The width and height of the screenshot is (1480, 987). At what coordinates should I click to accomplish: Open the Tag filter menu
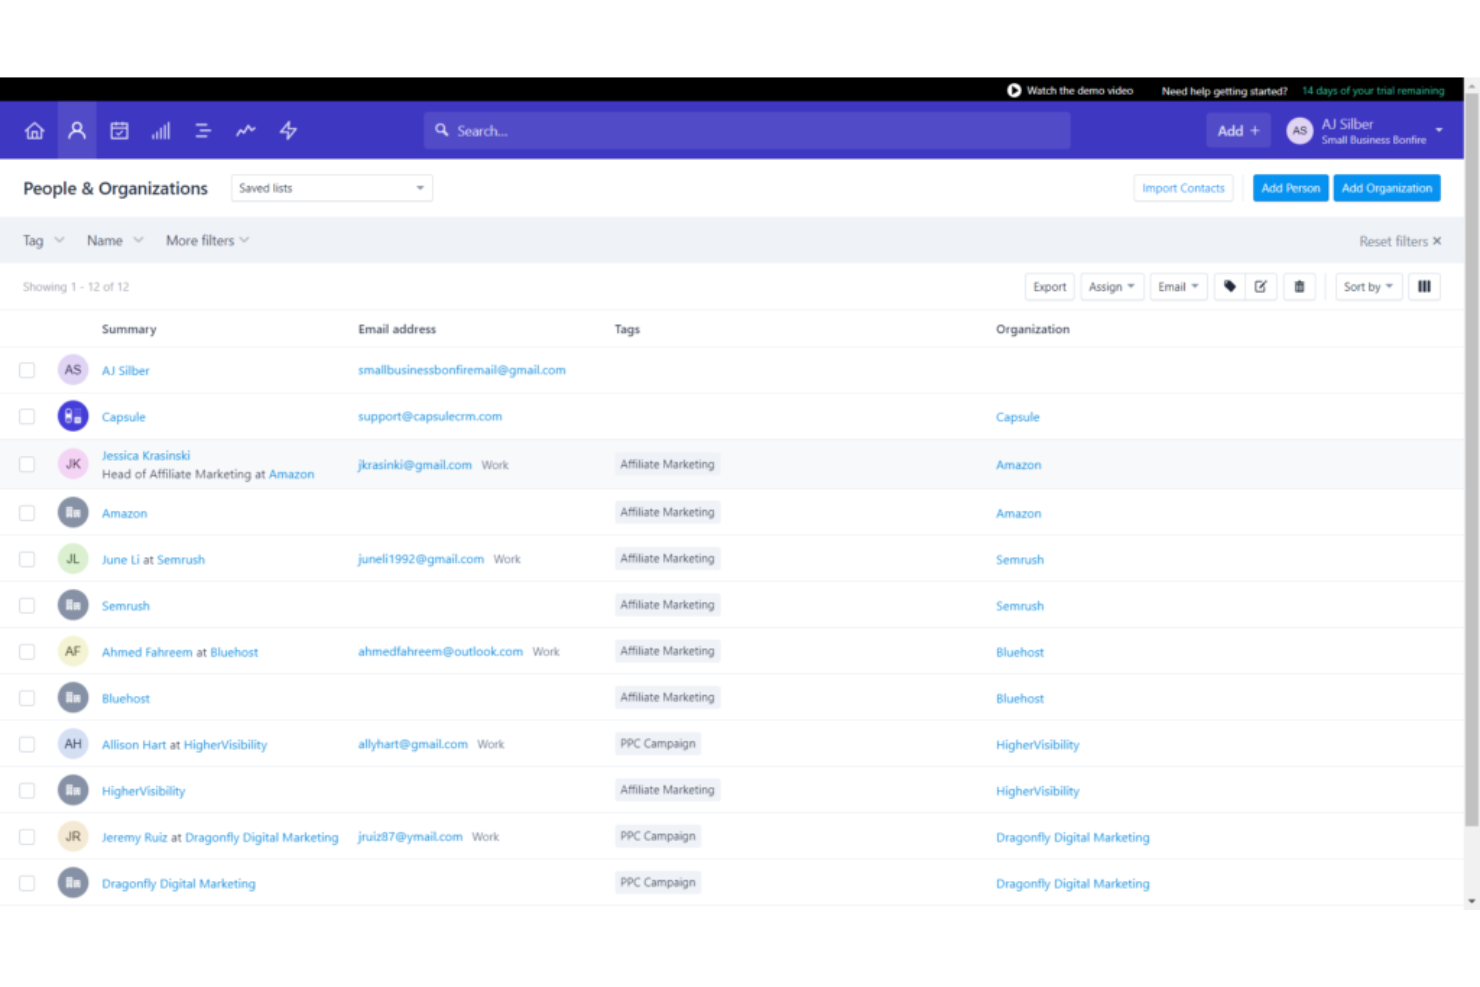[x=43, y=241]
